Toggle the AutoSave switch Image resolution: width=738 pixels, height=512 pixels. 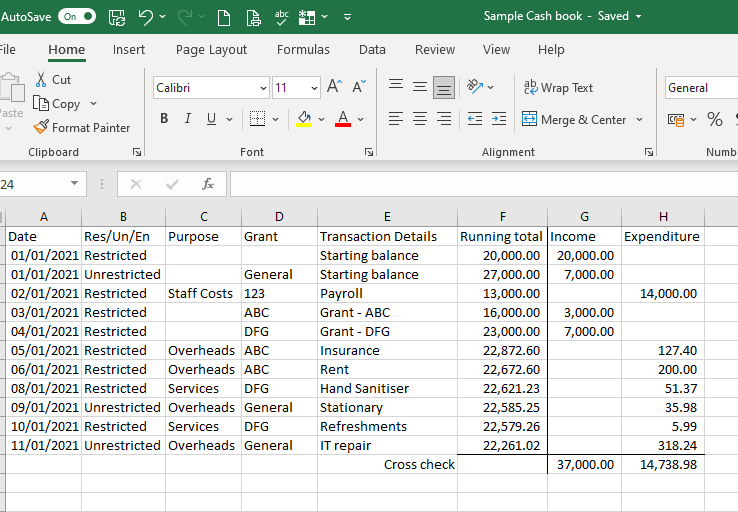point(77,16)
